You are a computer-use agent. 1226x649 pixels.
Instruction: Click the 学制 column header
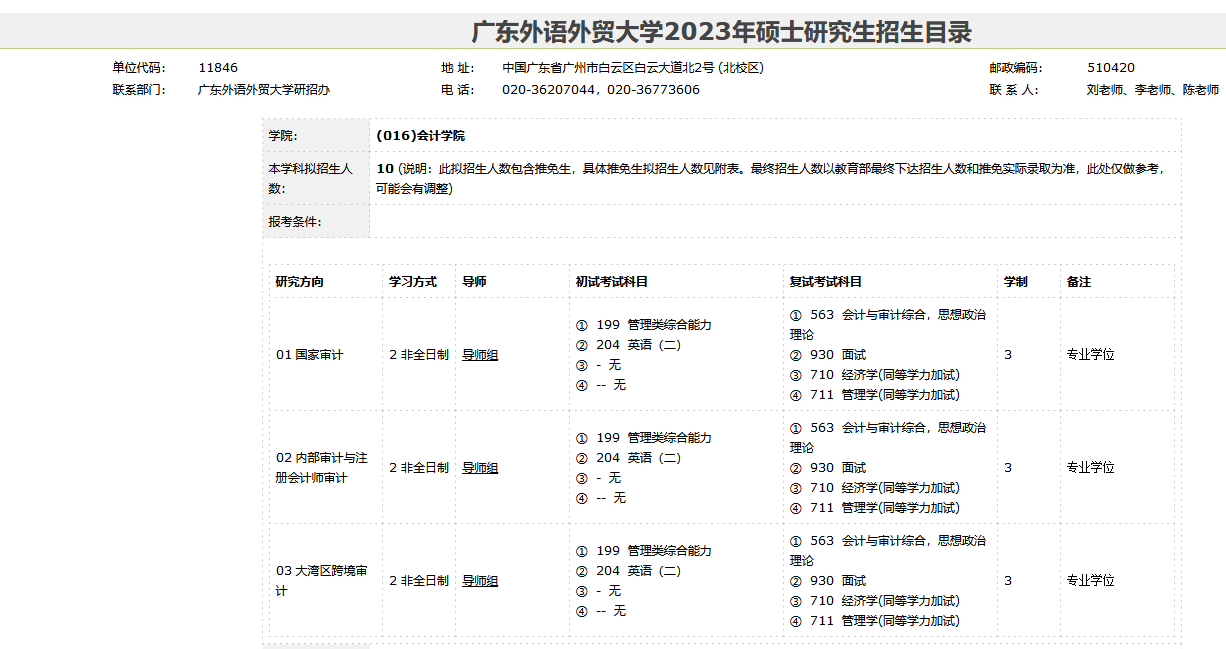[x=1016, y=282]
